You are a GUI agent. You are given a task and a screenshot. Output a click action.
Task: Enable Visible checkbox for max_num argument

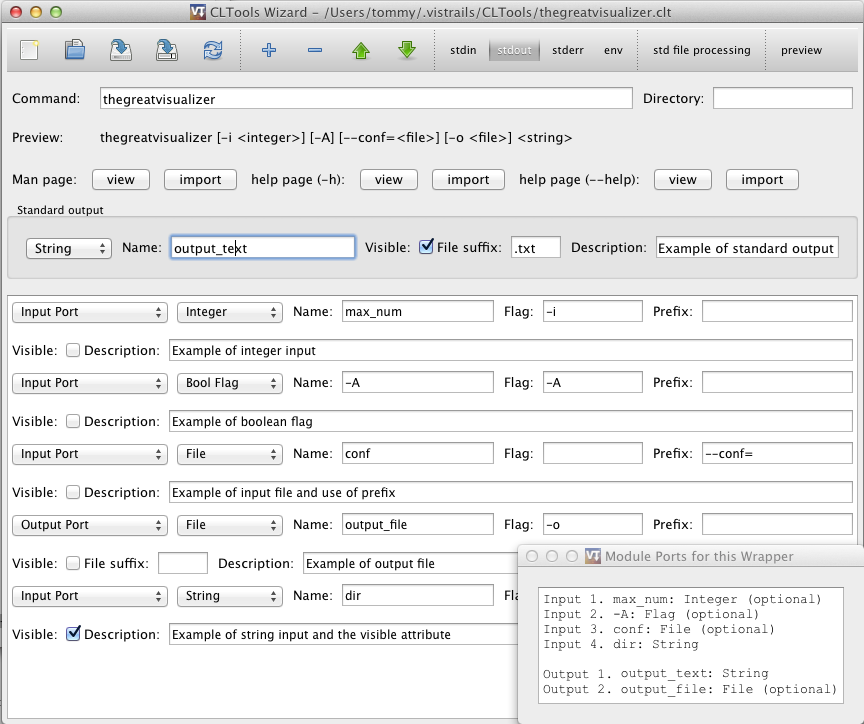click(x=74, y=351)
